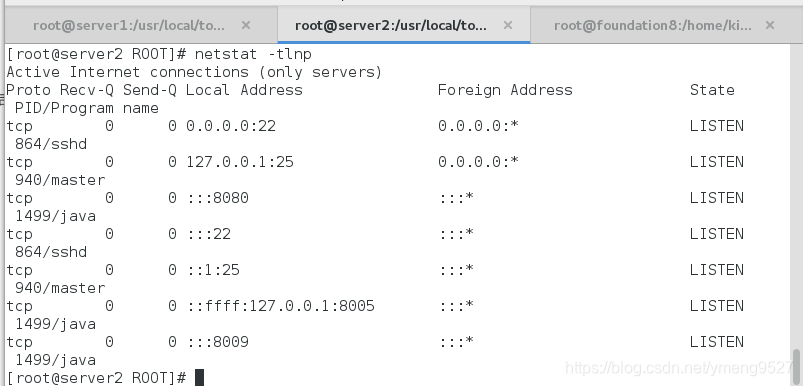Click the Proto column header
This screenshot has width=803, height=386.
[x=28, y=91]
